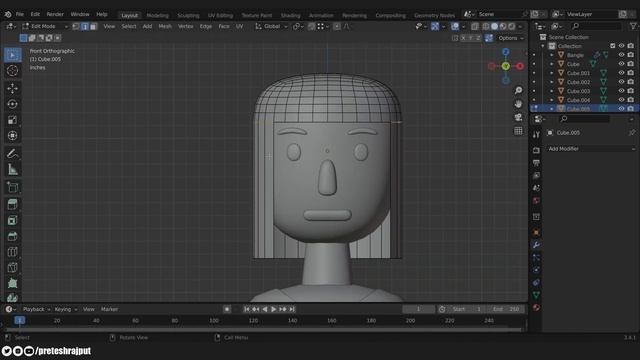Screen dimensions: 640x360
Task: Play the animation
Action: (273, 309)
